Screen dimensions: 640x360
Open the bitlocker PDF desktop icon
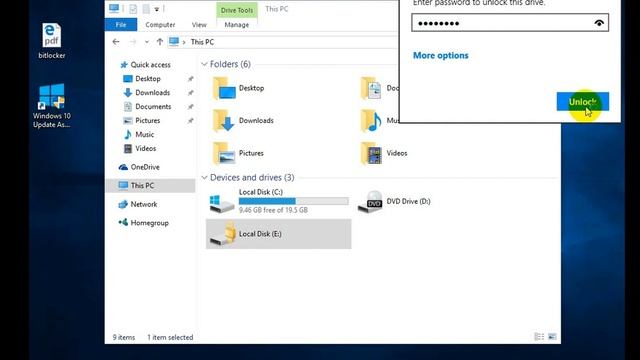51,41
